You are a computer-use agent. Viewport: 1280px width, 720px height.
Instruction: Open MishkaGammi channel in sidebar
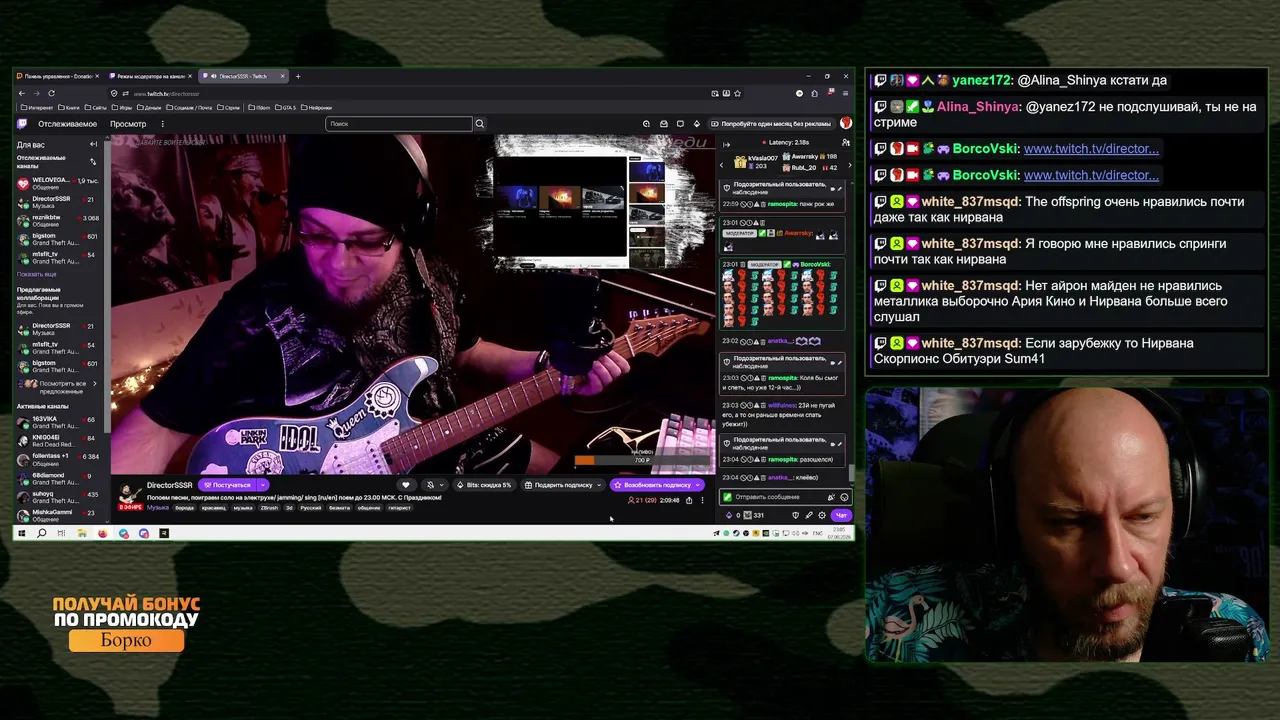point(58,515)
